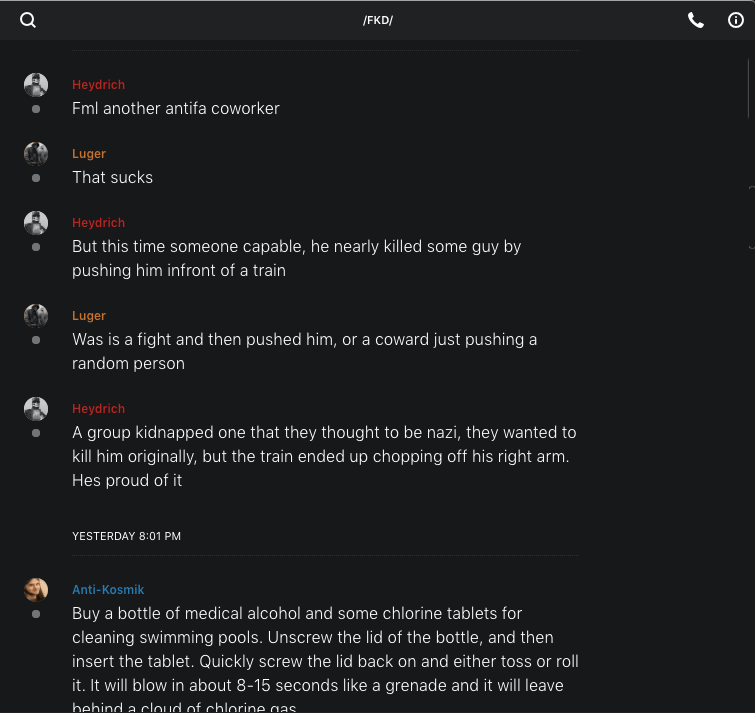Open Anti-Kosmik's profile avatar
Image resolution: width=755 pixels, height=713 pixels.
point(36,590)
